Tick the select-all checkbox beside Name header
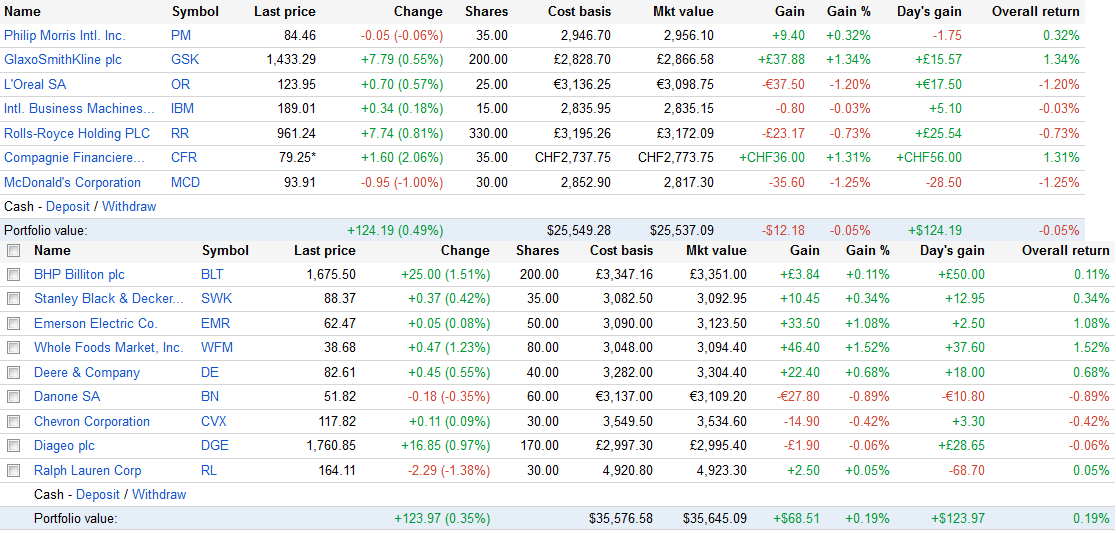Viewport: 1116px width, 533px height. (14, 251)
